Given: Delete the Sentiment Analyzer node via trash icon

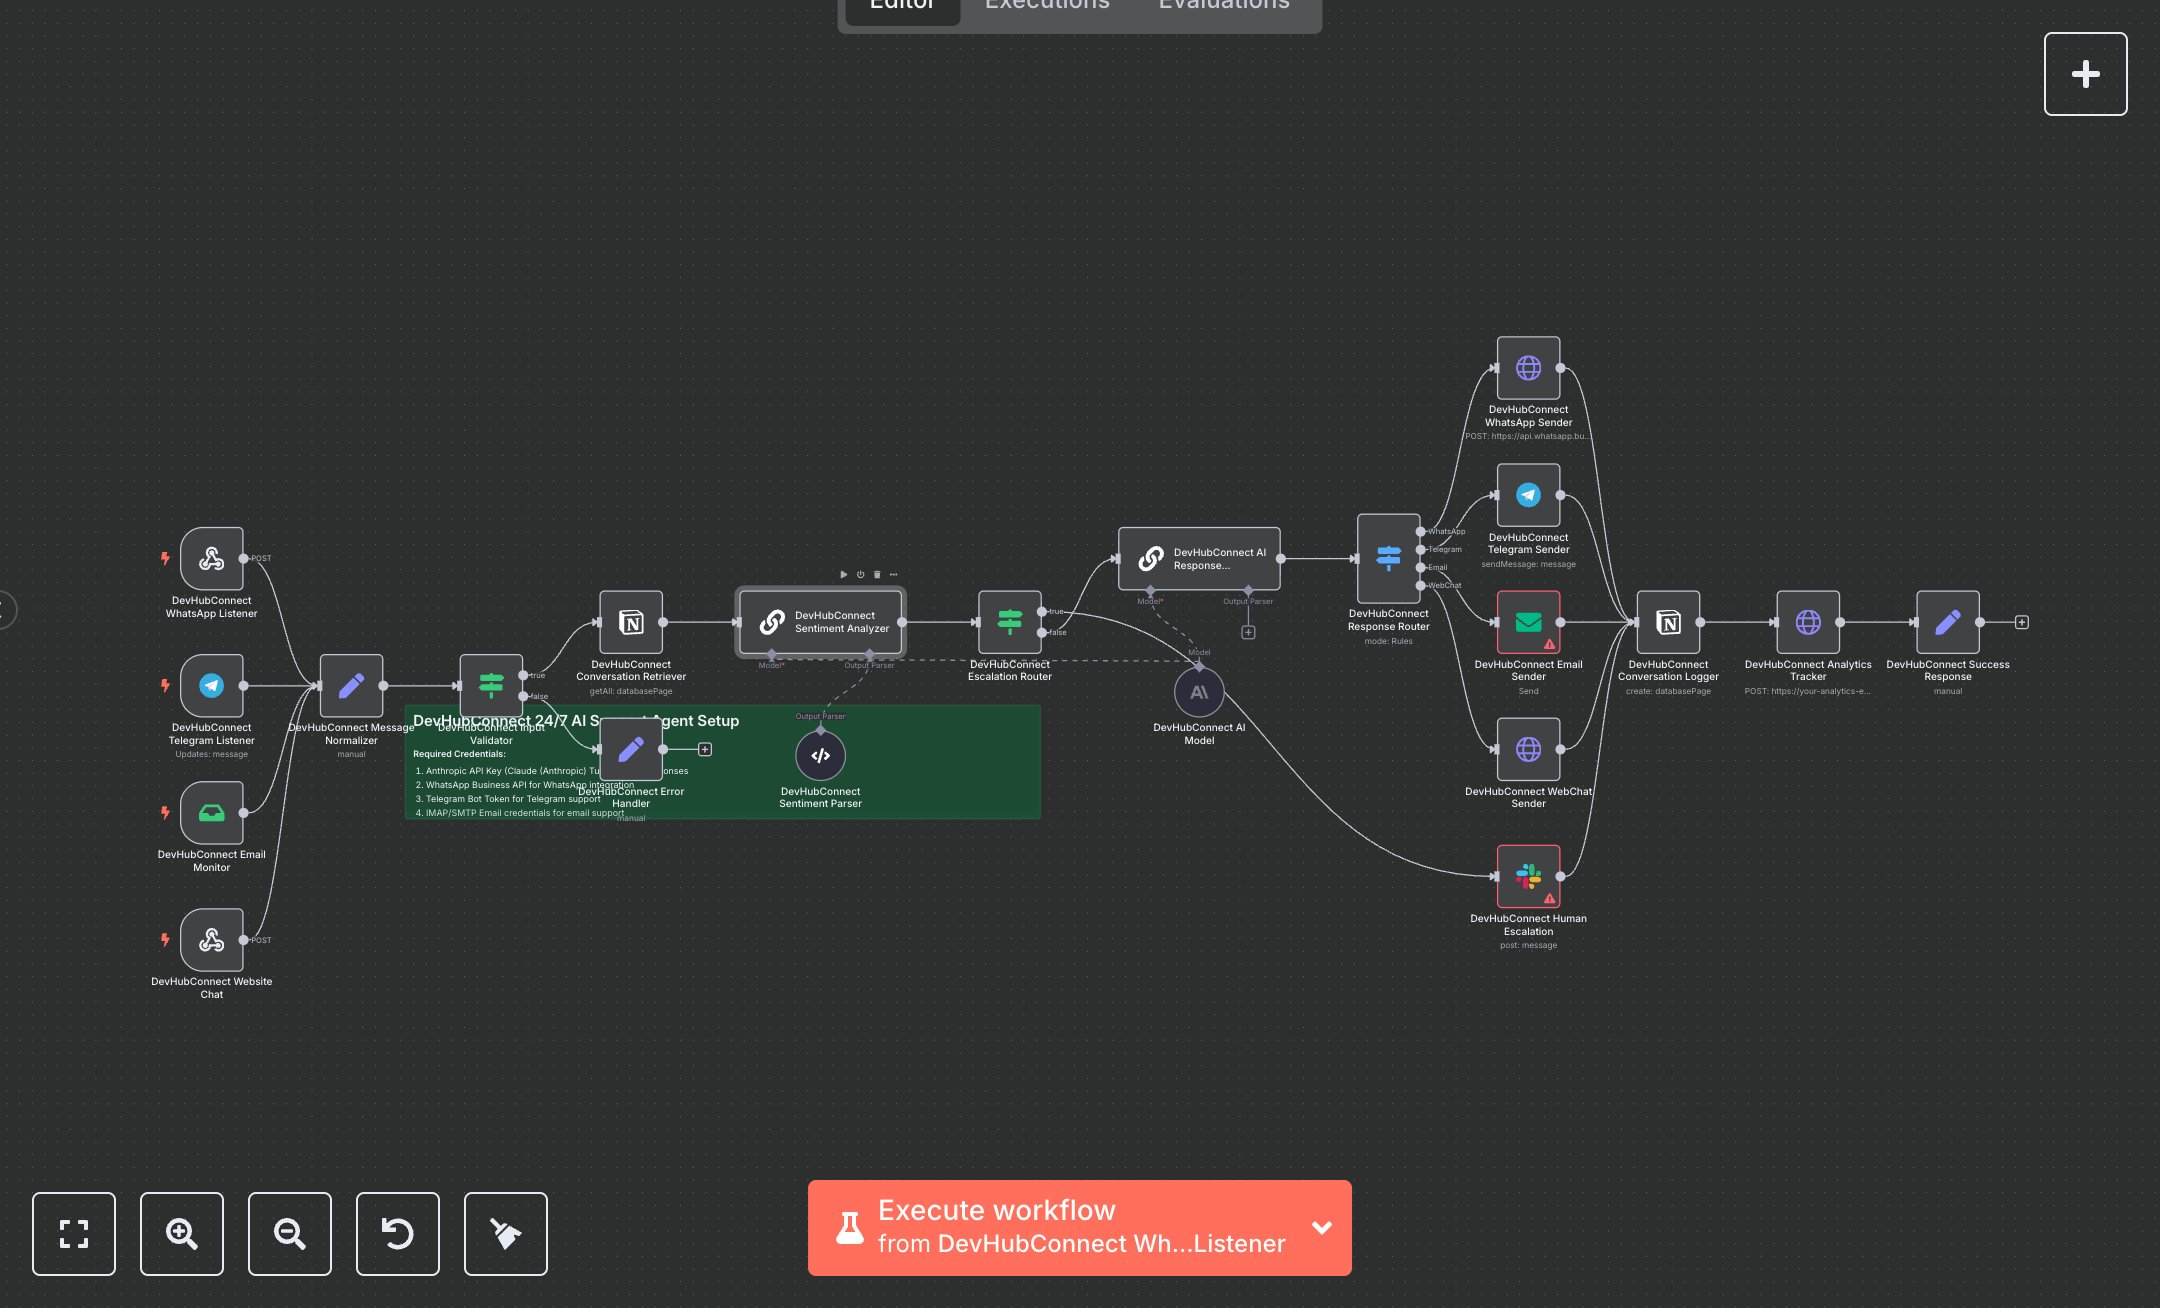Looking at the screenshot, I should (x=877, y=575).
